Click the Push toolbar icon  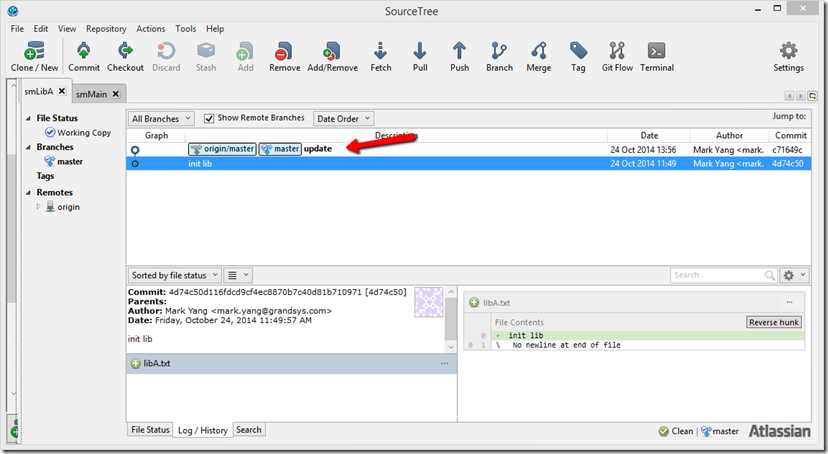459,57
